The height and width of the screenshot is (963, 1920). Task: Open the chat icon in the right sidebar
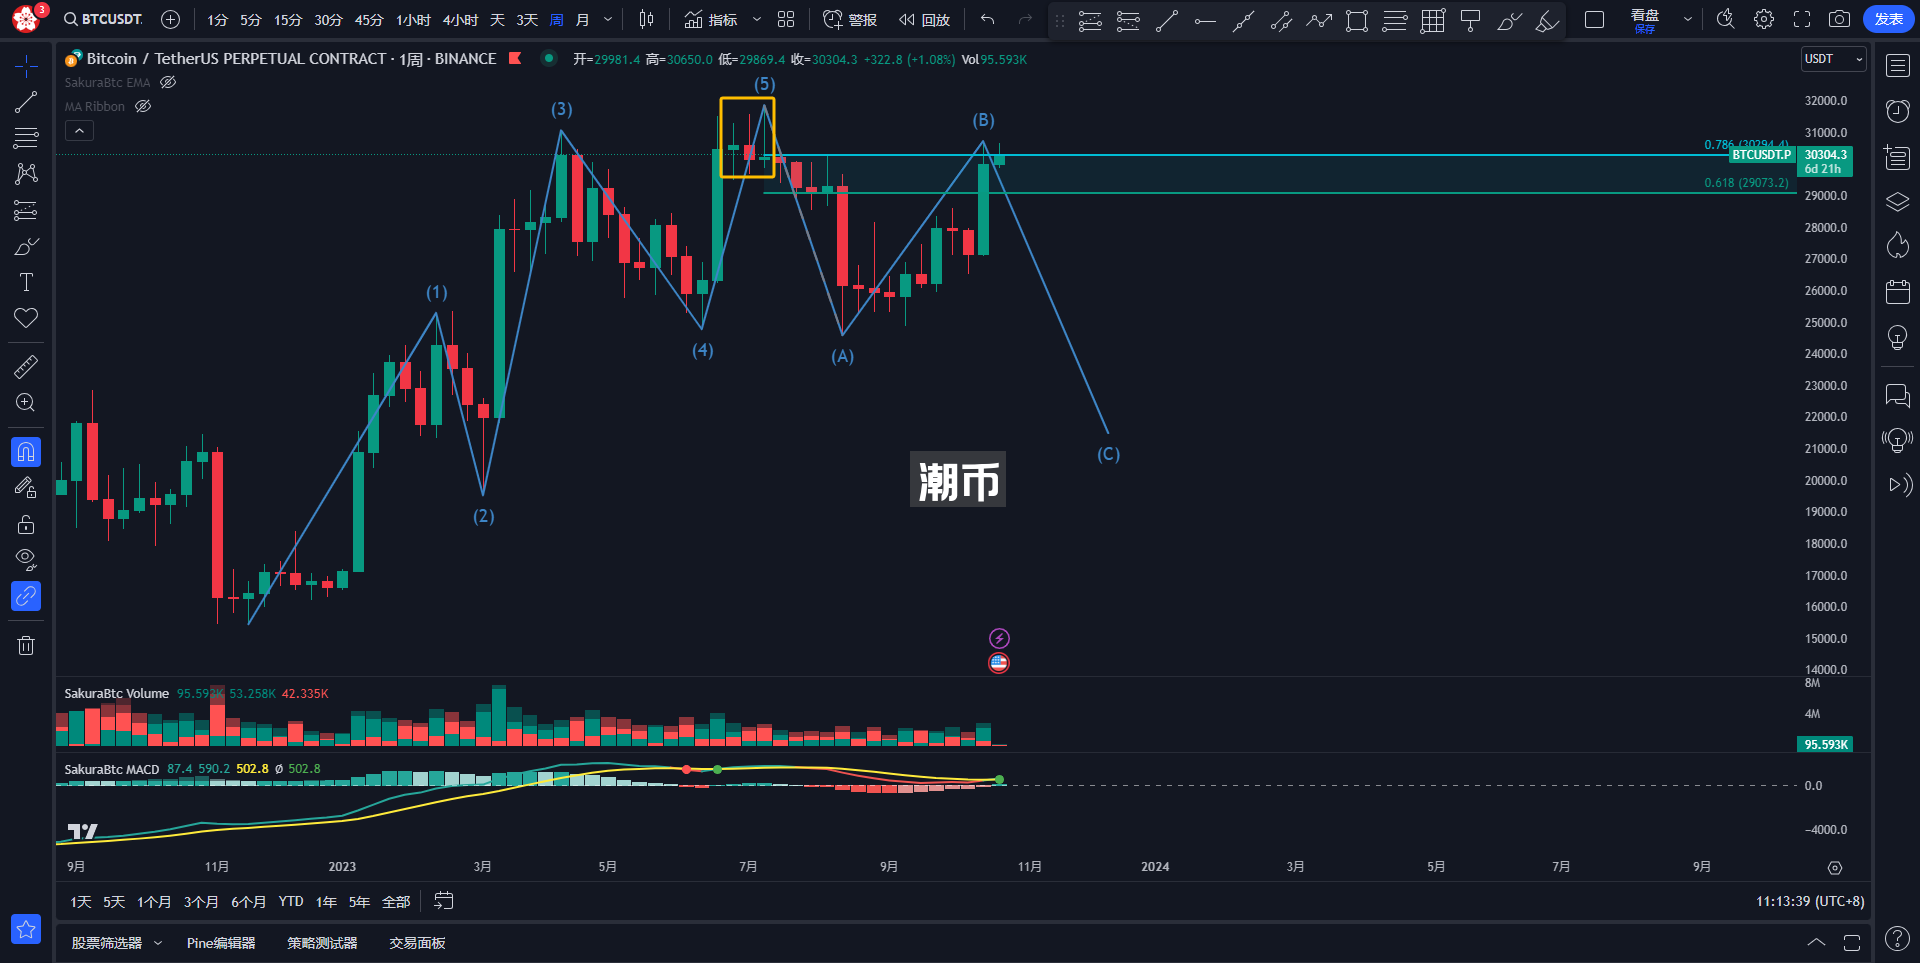coord(1897,395)
